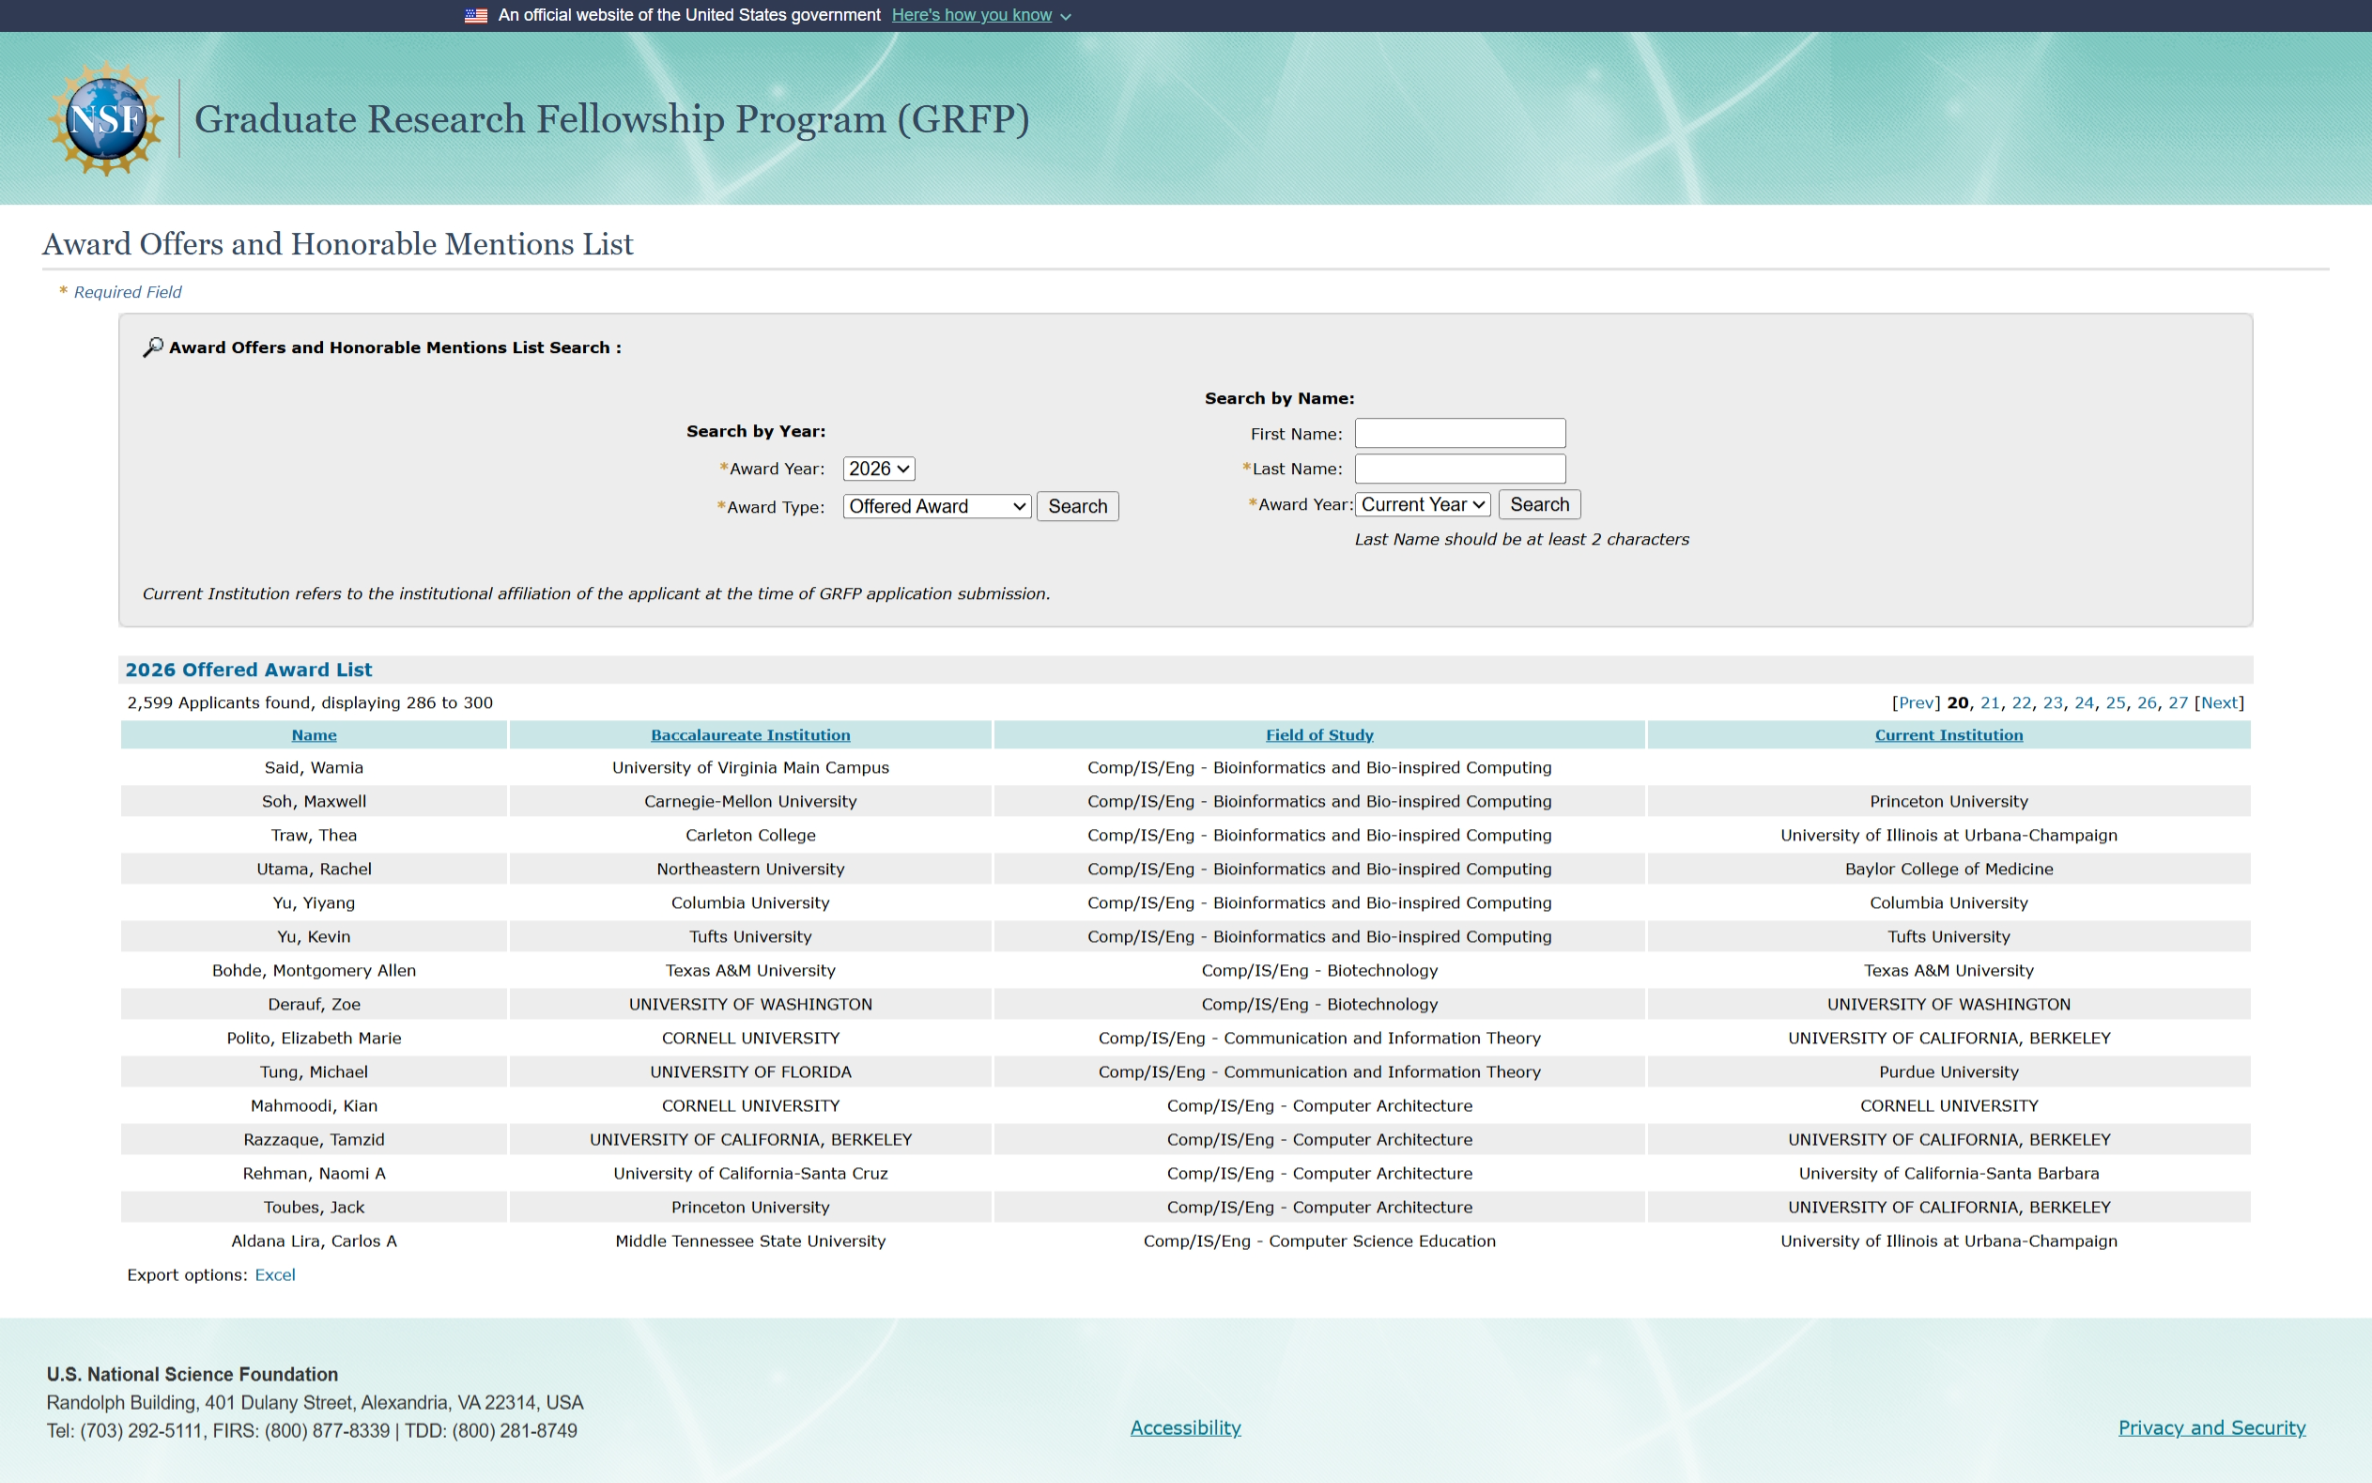Select name 'Yu, Yiyang'
This screenshot has width=2372, height=1483.
(314, 903)
